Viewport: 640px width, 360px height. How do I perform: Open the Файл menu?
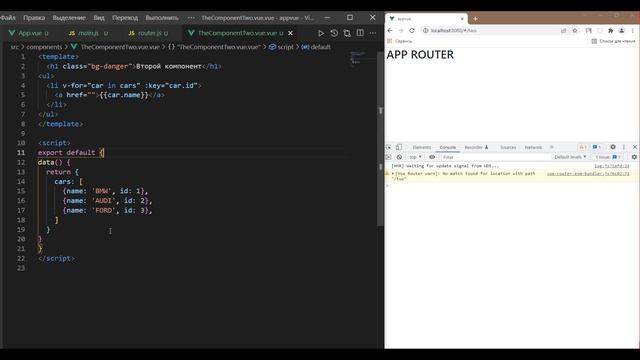[7, 18]
